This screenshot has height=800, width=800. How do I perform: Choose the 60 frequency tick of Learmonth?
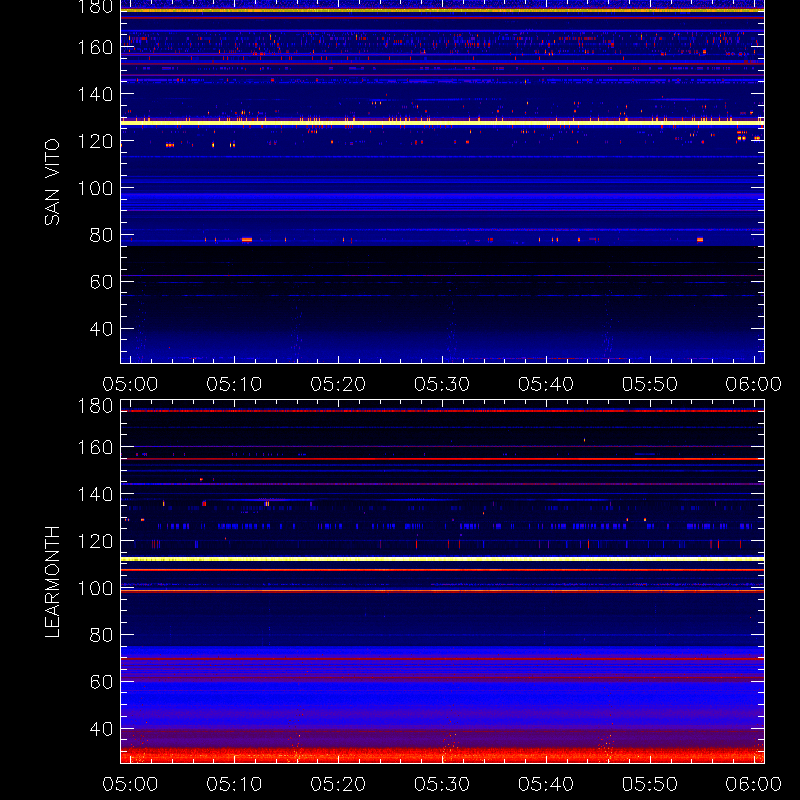102,682
